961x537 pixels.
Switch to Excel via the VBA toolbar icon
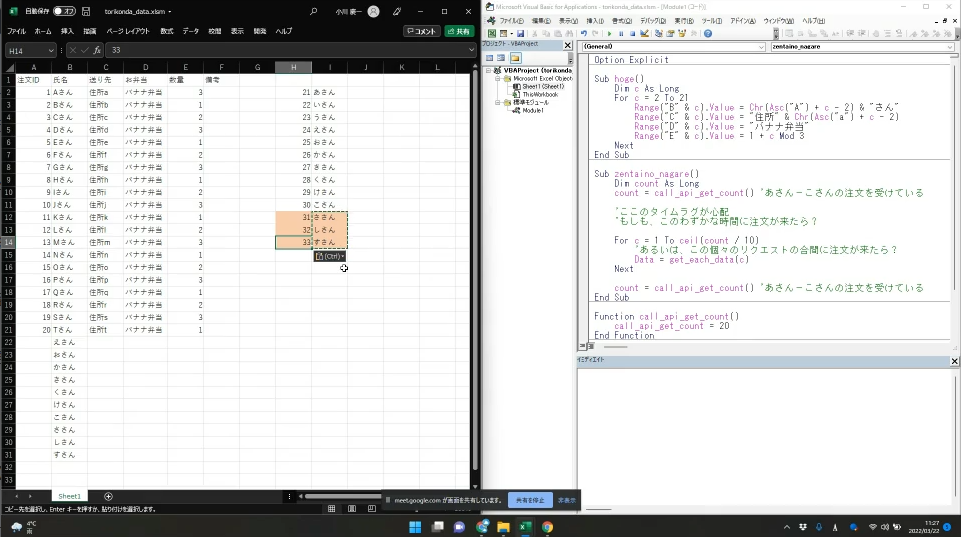pyautogui.click(x=492, y=33)
